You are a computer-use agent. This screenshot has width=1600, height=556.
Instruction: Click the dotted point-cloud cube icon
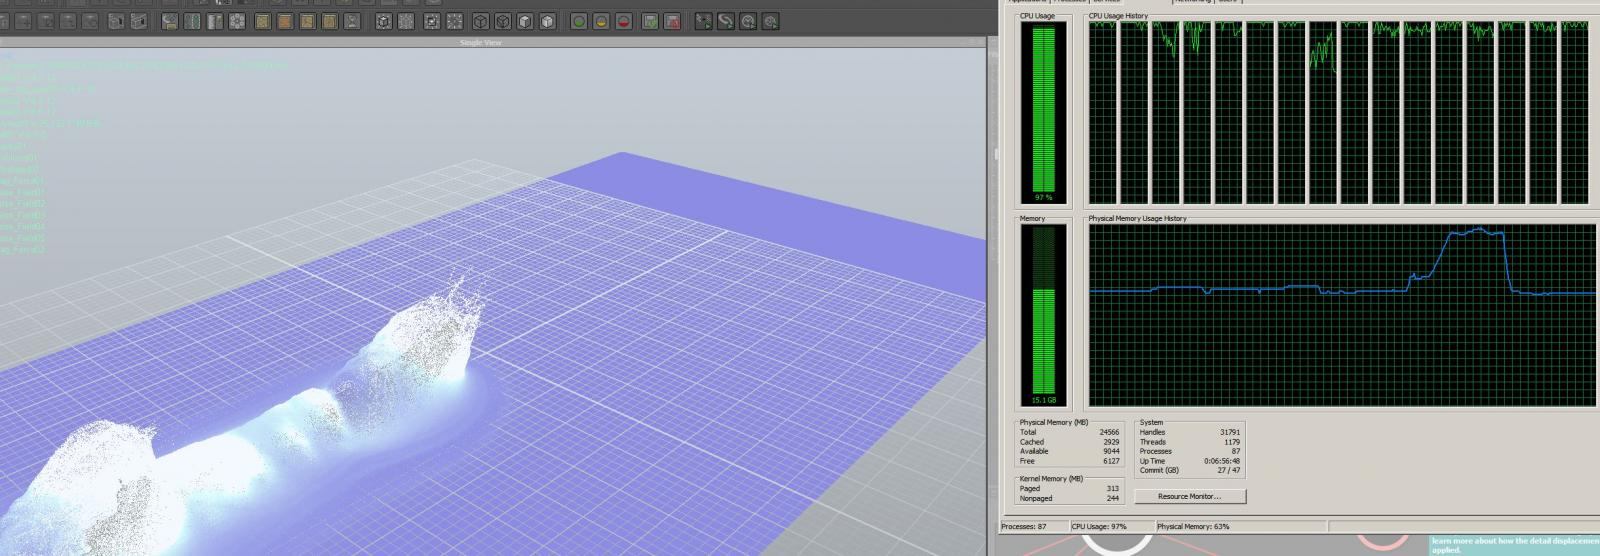click(x=406, y=21)
